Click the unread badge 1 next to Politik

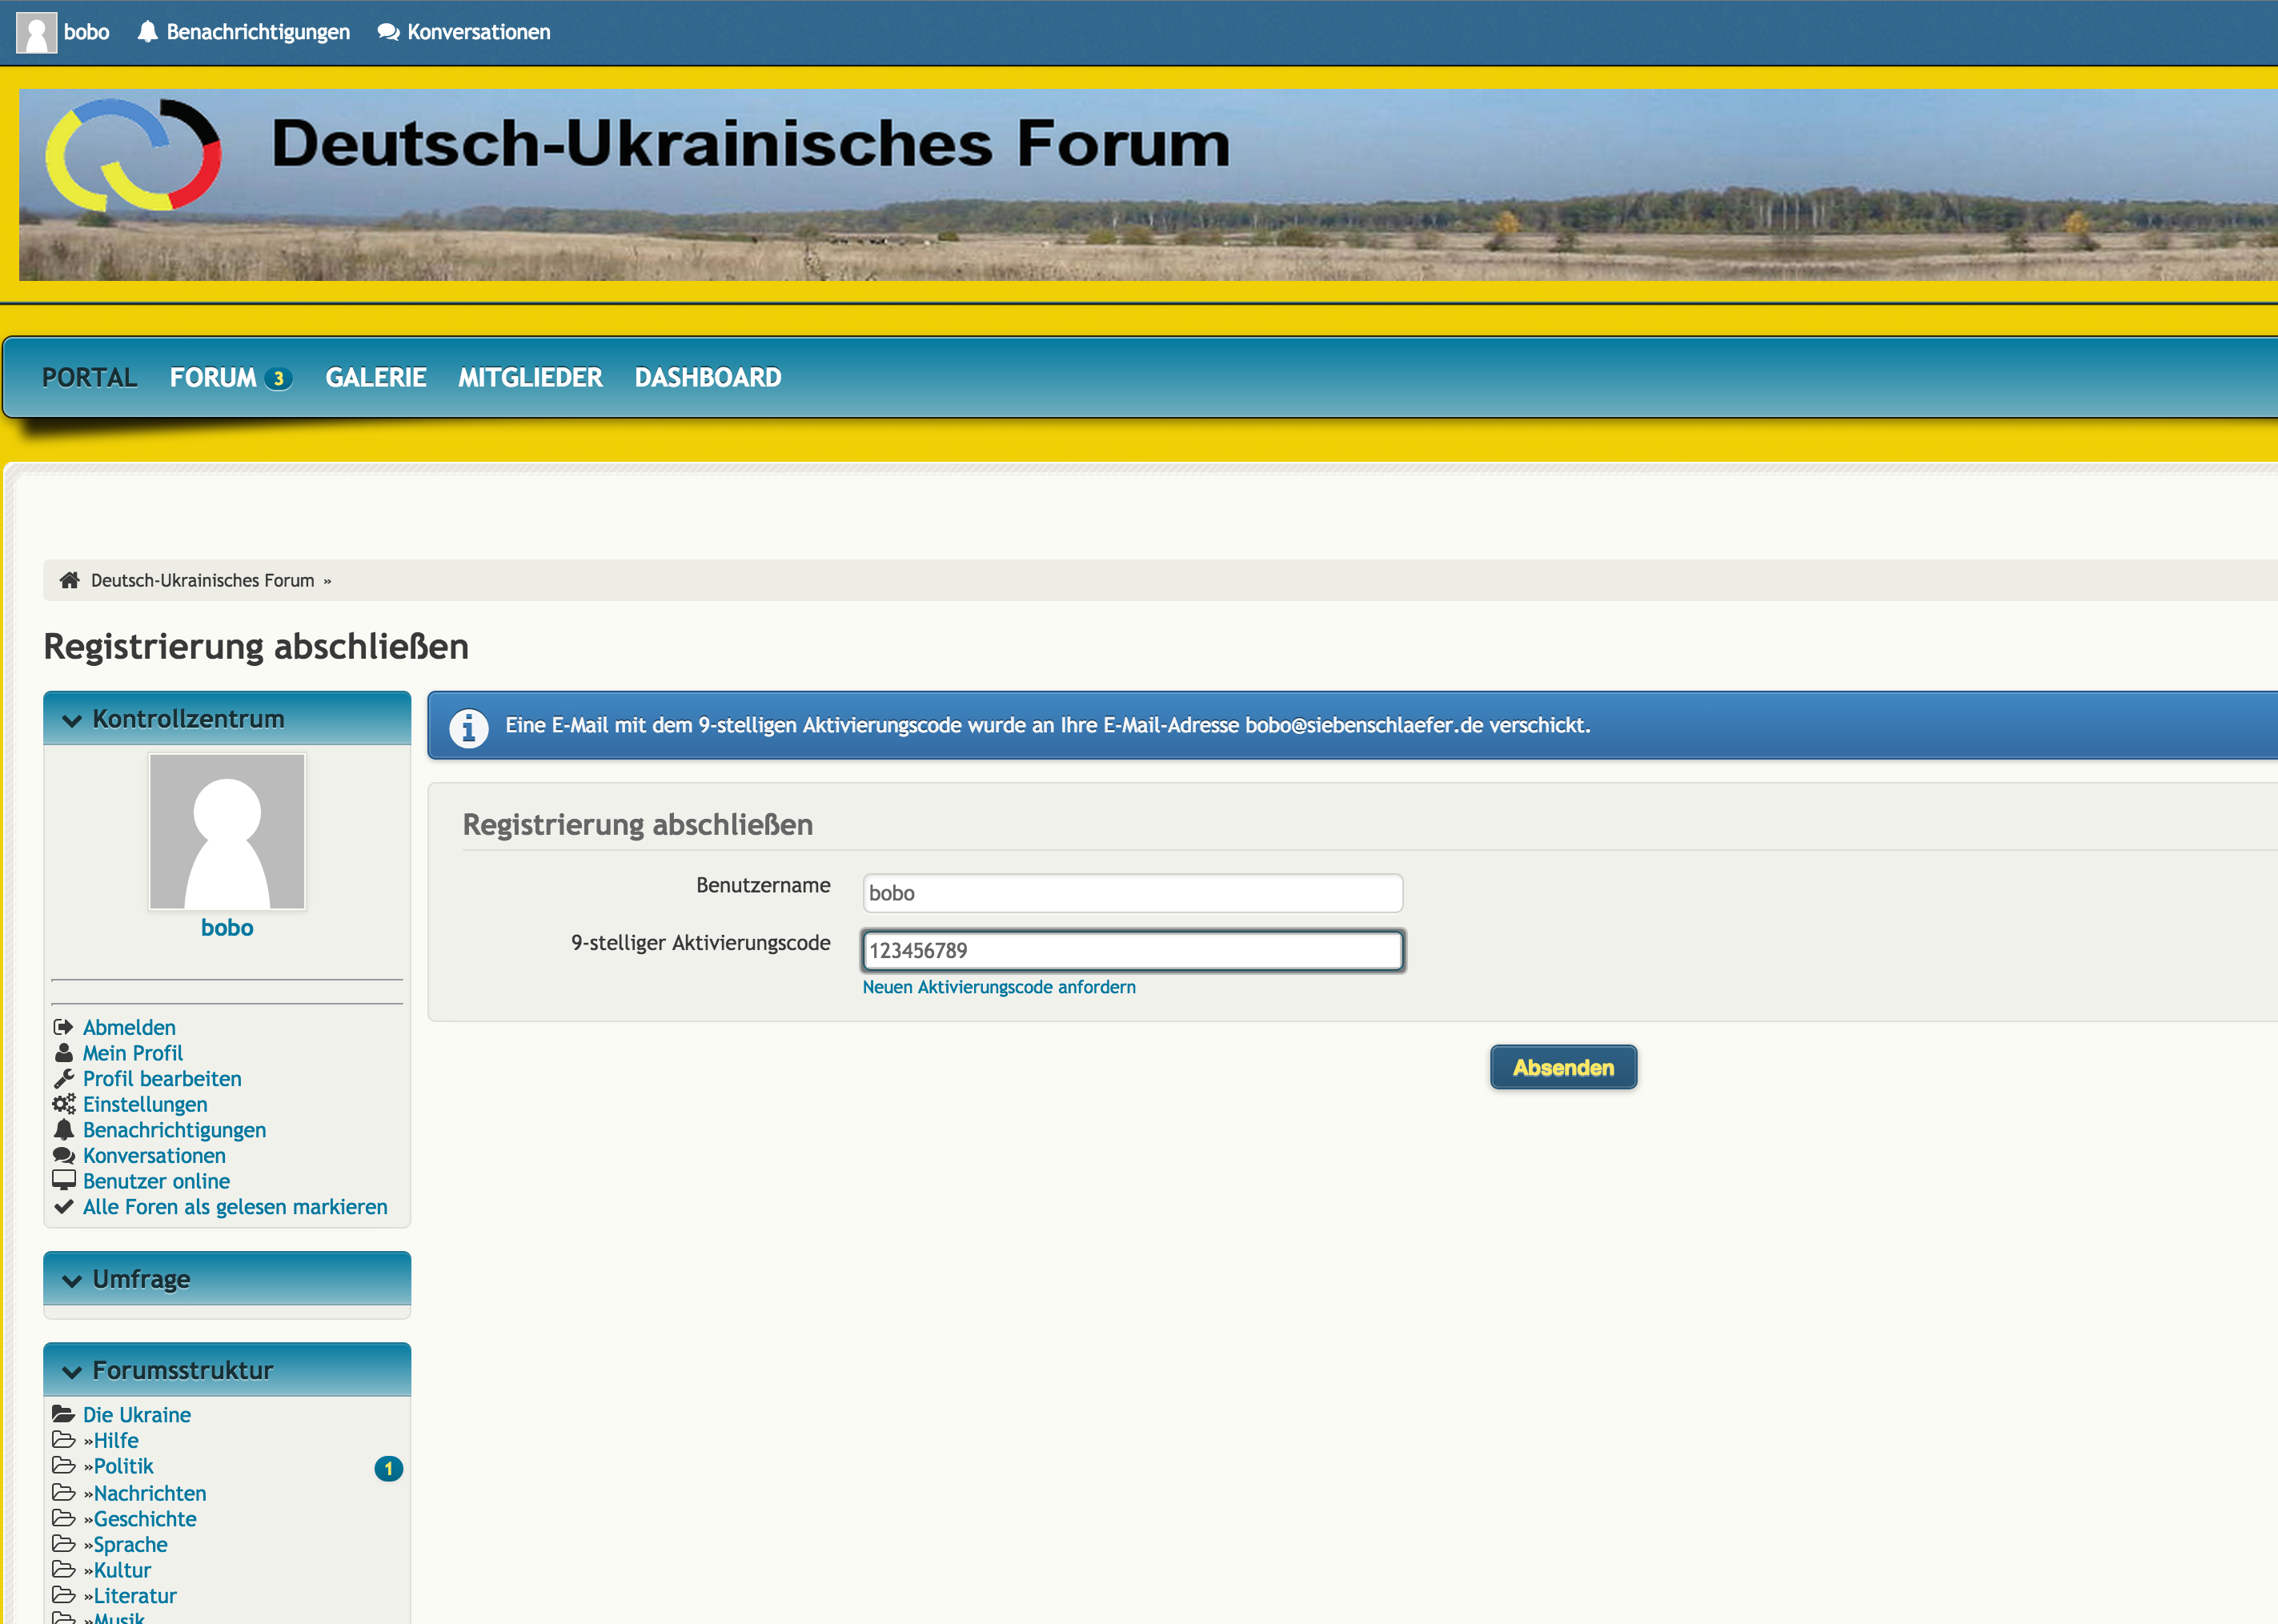(388, 1468)
